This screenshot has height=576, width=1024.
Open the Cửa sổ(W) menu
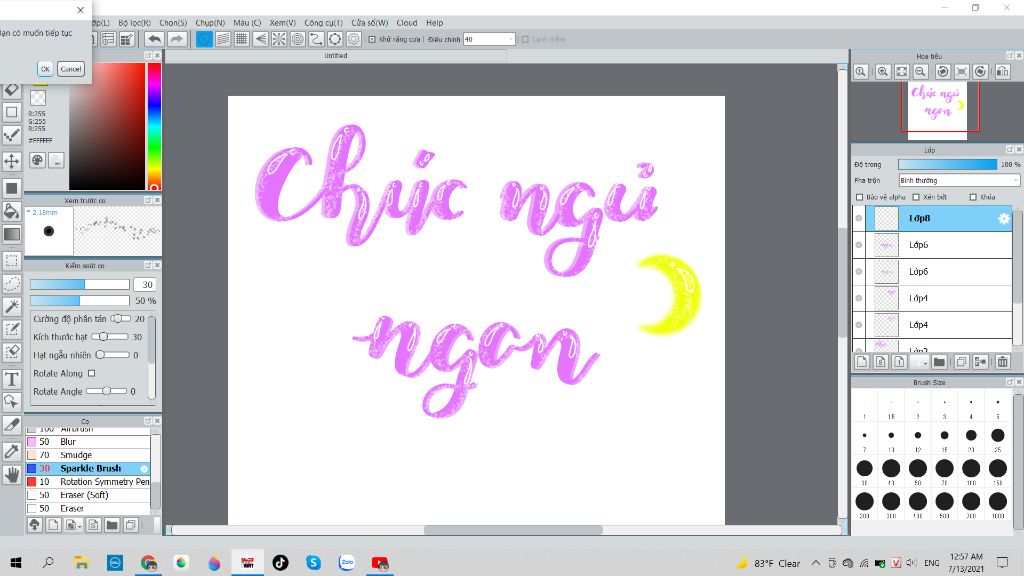370,23
